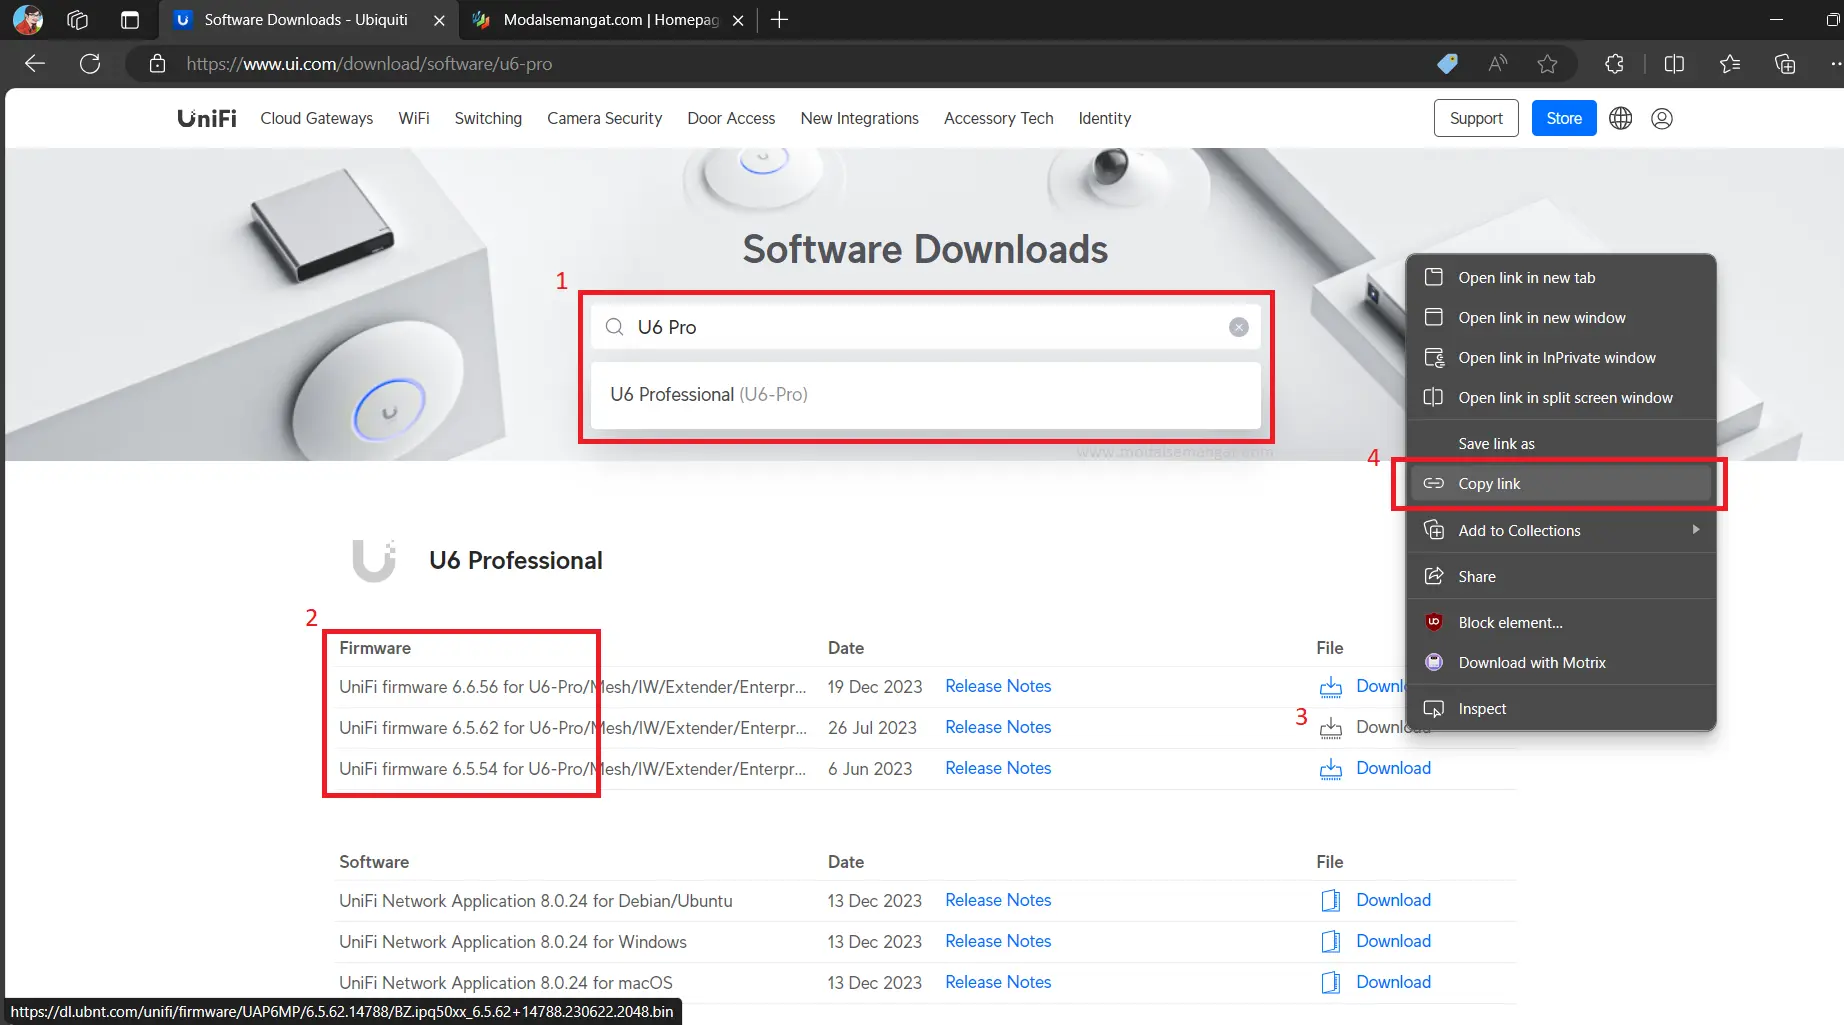Click UniFi firmware 6.6.56 row title
The height and width of the screenshot is (1025, 1844).
(x=572, y=687)
